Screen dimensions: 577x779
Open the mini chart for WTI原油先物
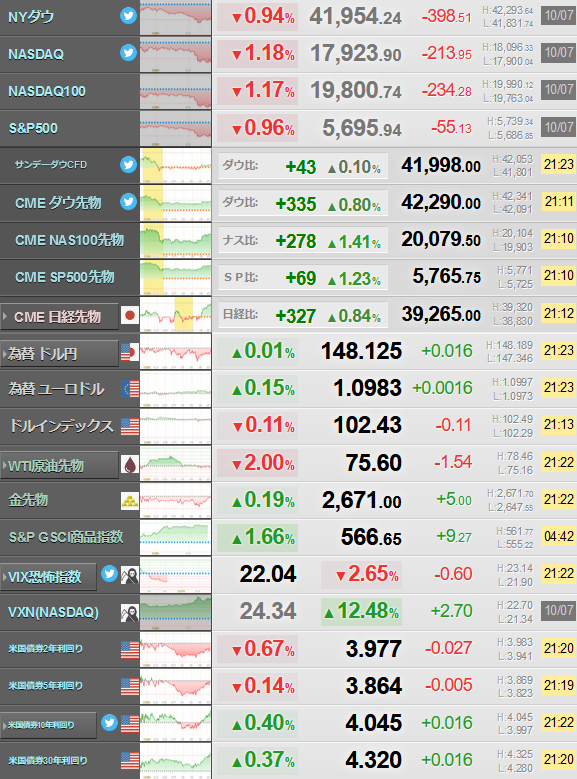click(175, 464)
